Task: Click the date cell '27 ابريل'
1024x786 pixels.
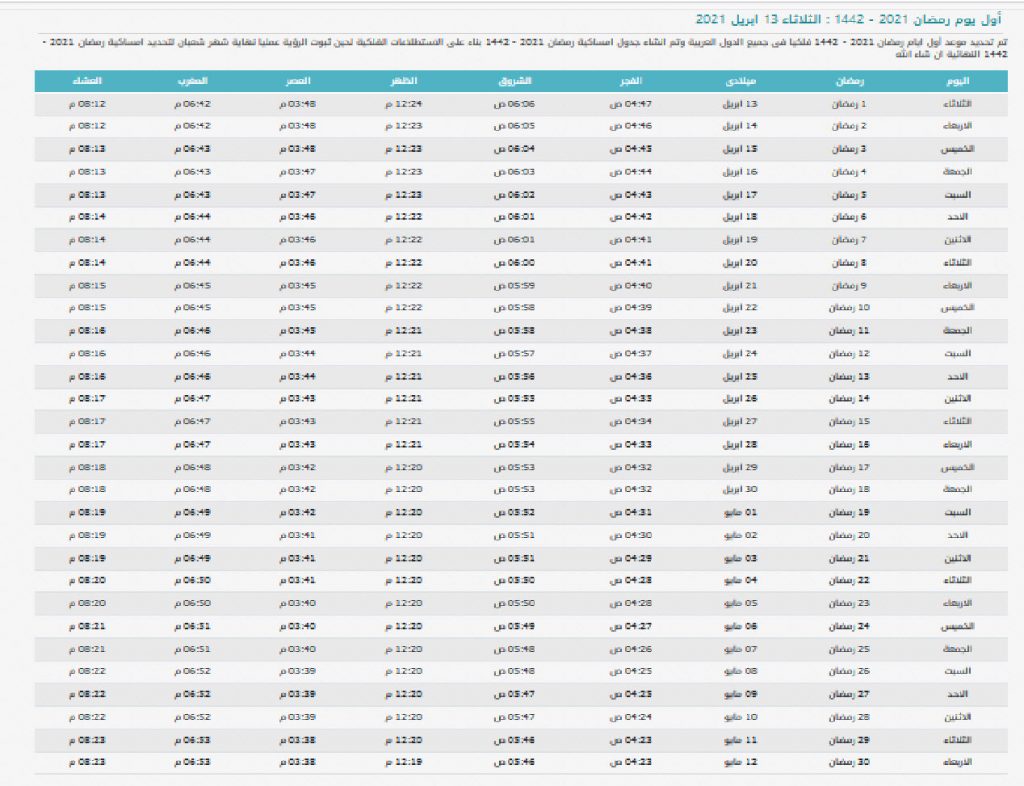Action: tap(740, 421)
